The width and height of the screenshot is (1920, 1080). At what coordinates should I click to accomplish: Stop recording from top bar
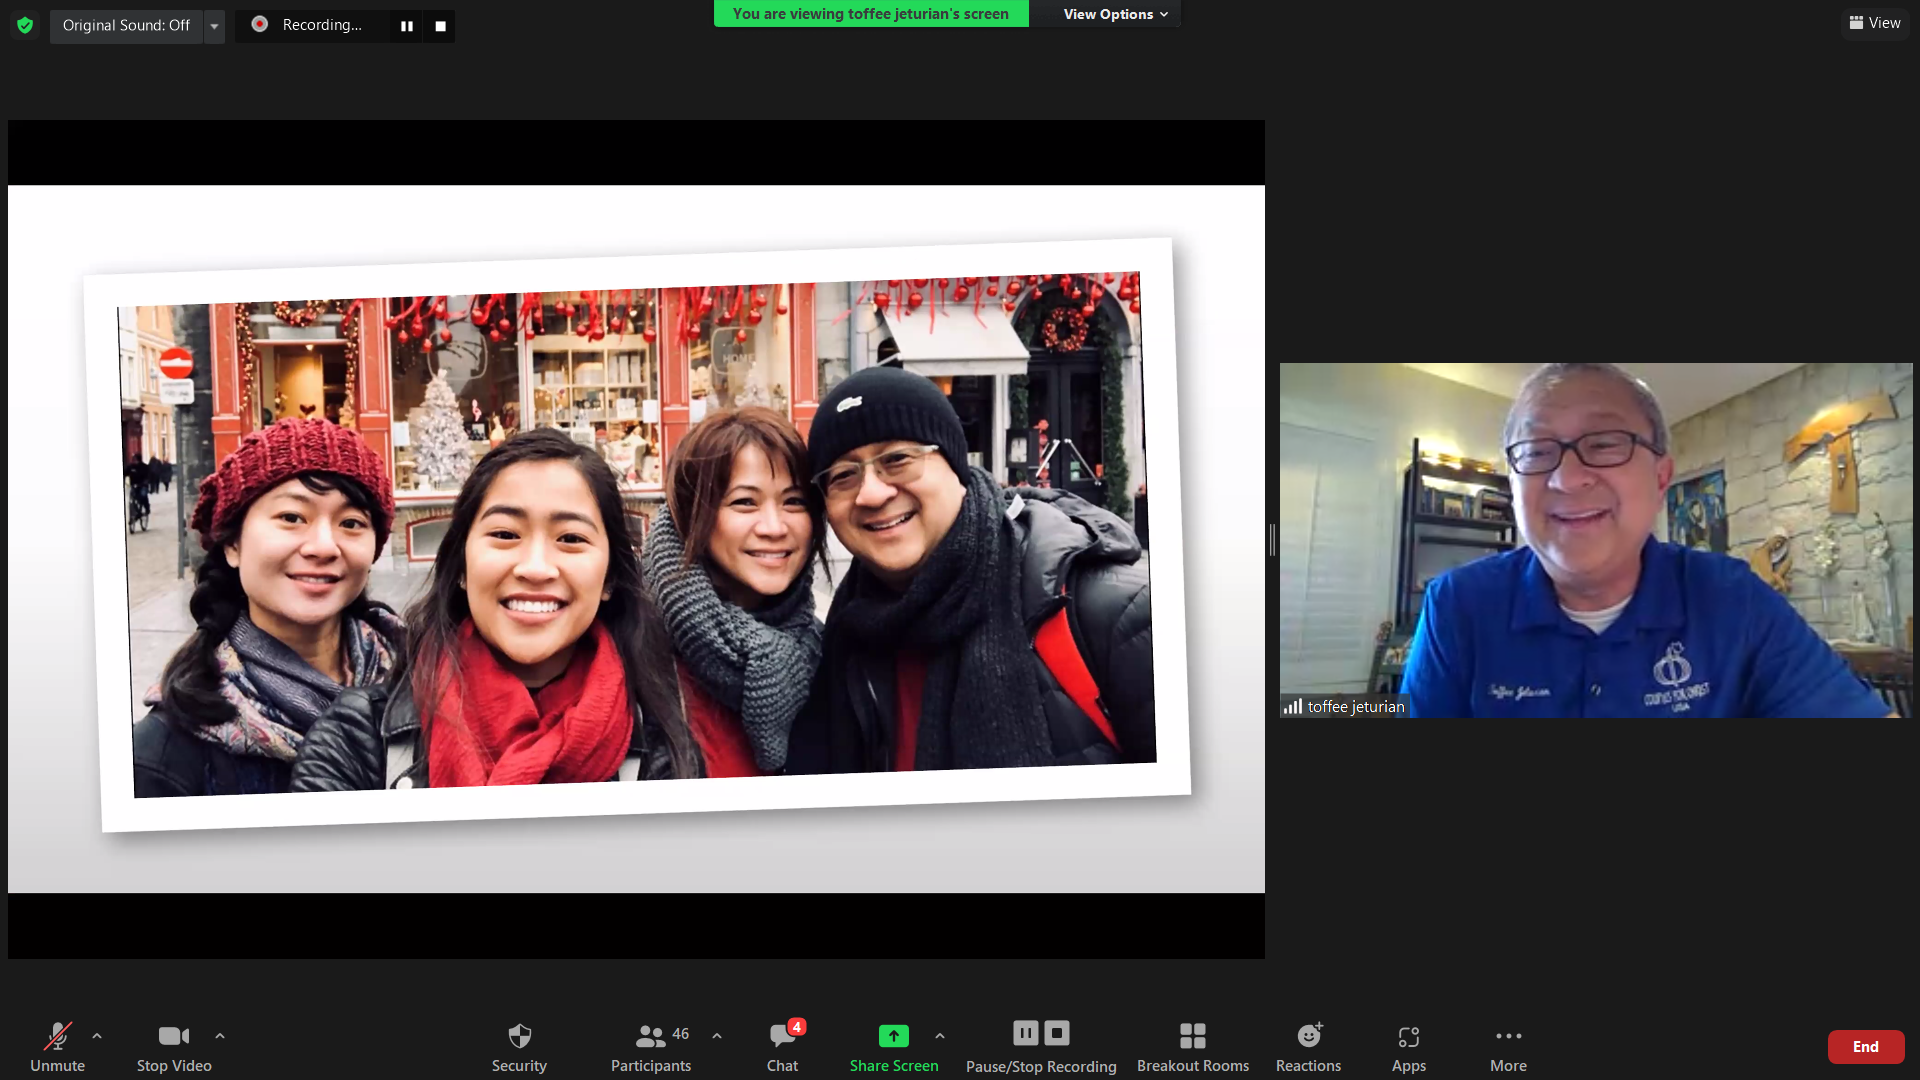click(x=440, y=26)
